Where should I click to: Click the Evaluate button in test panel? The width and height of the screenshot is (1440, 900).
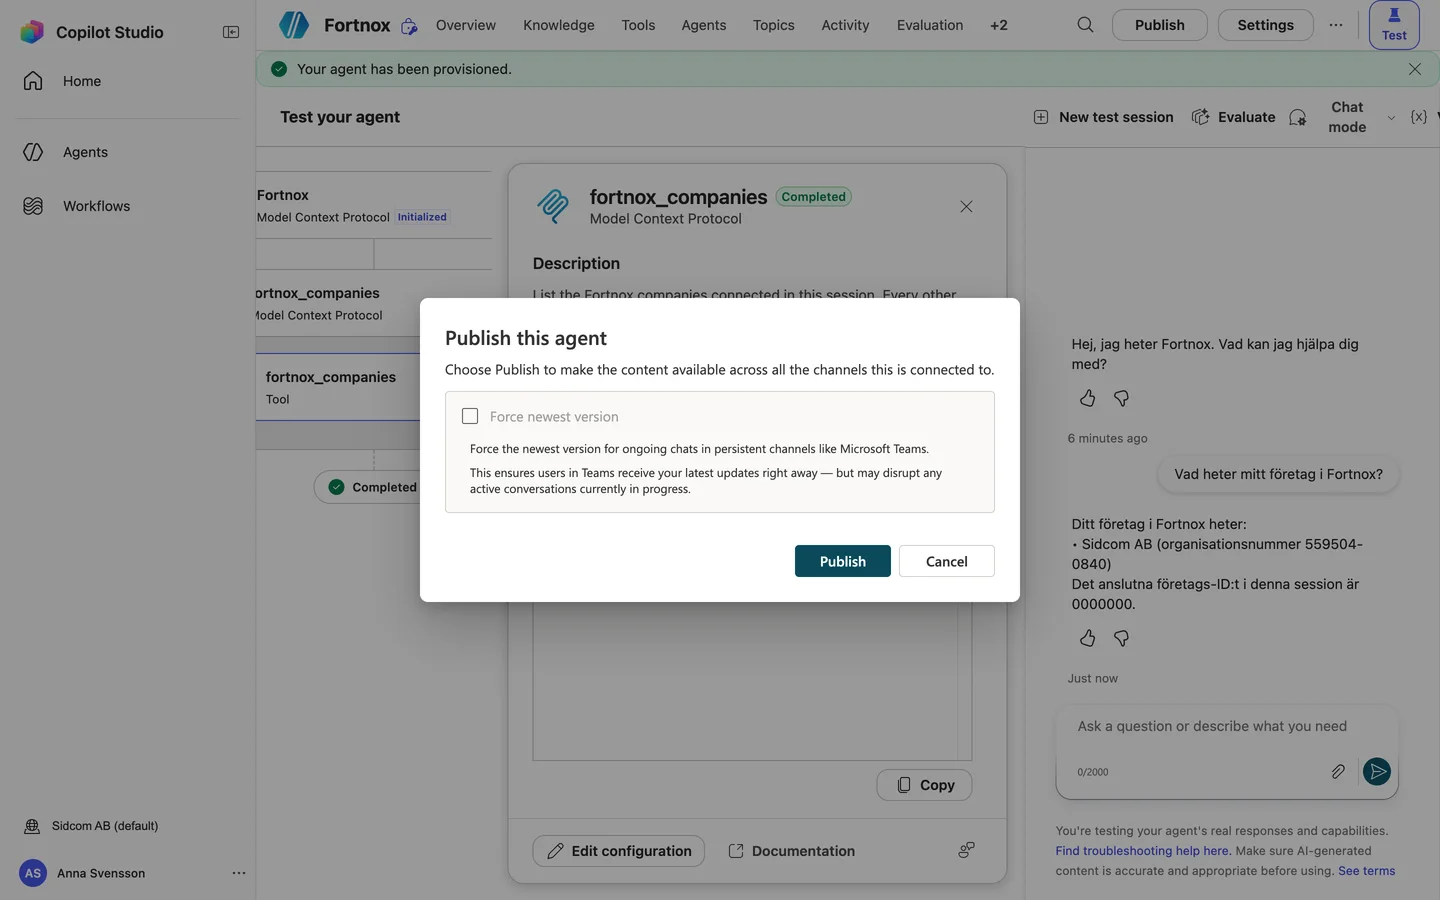coord(1233,117)
